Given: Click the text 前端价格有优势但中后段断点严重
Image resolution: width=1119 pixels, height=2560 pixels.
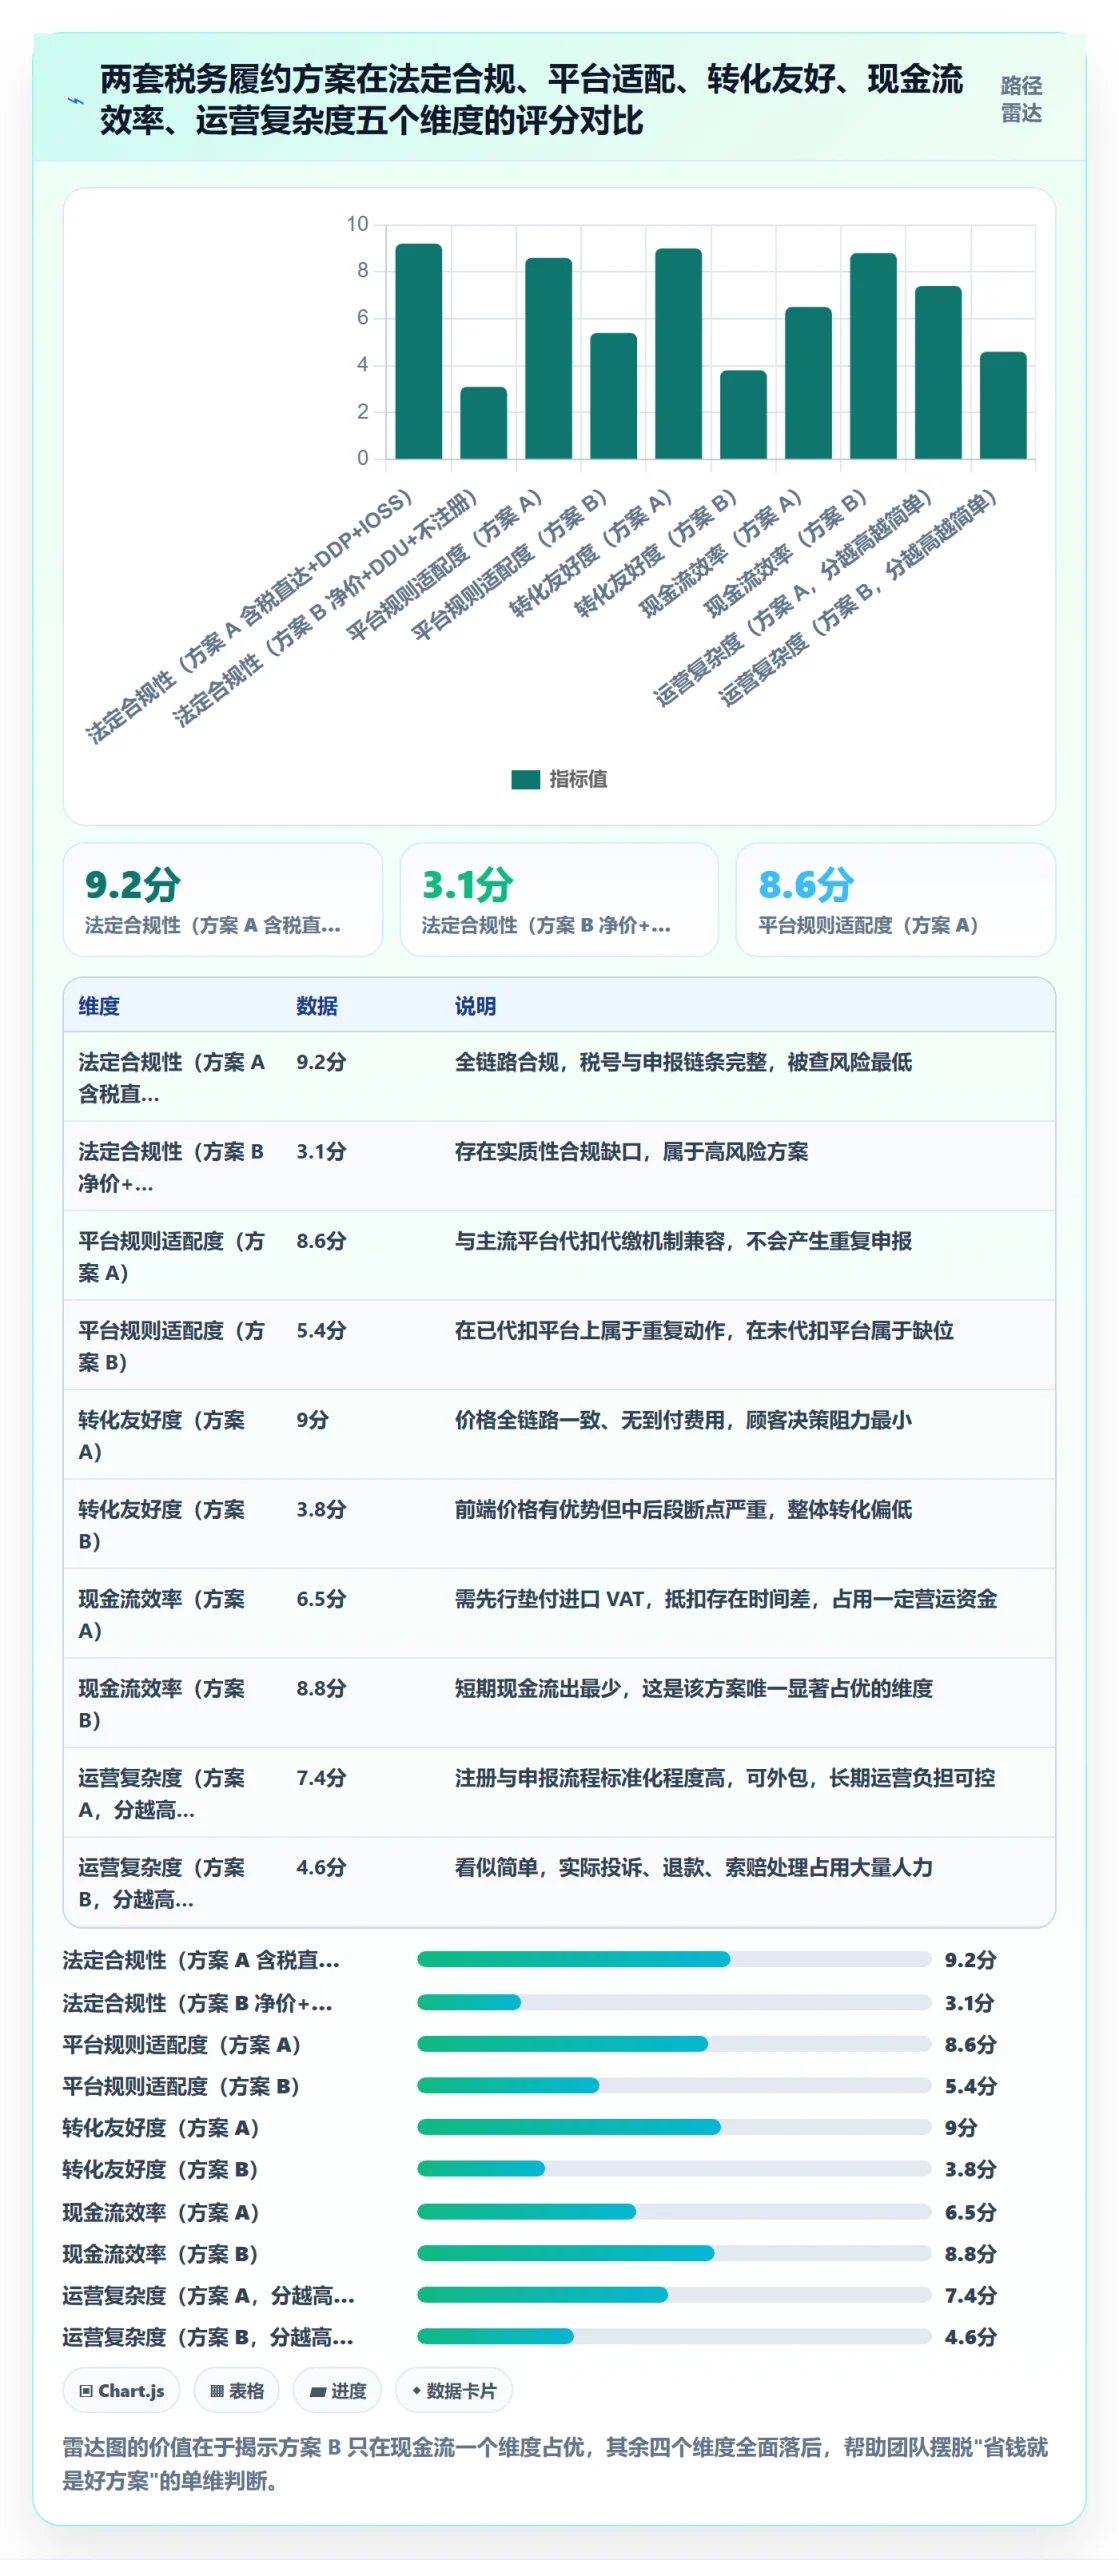Looking at the screenshot, I should (611, 1510).
